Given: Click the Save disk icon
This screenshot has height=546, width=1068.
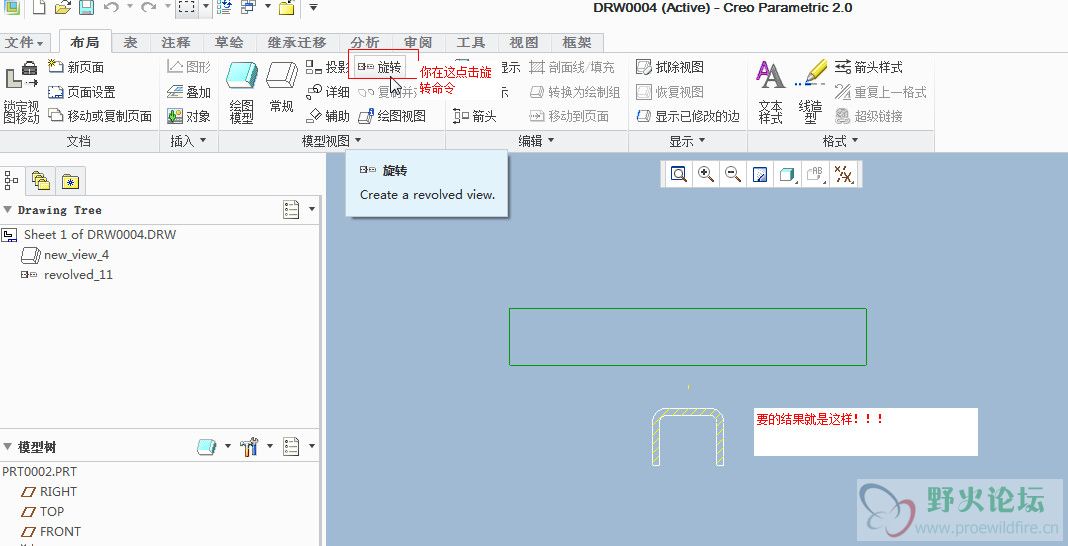Looking at the screenshot, I should click(86, 8).
